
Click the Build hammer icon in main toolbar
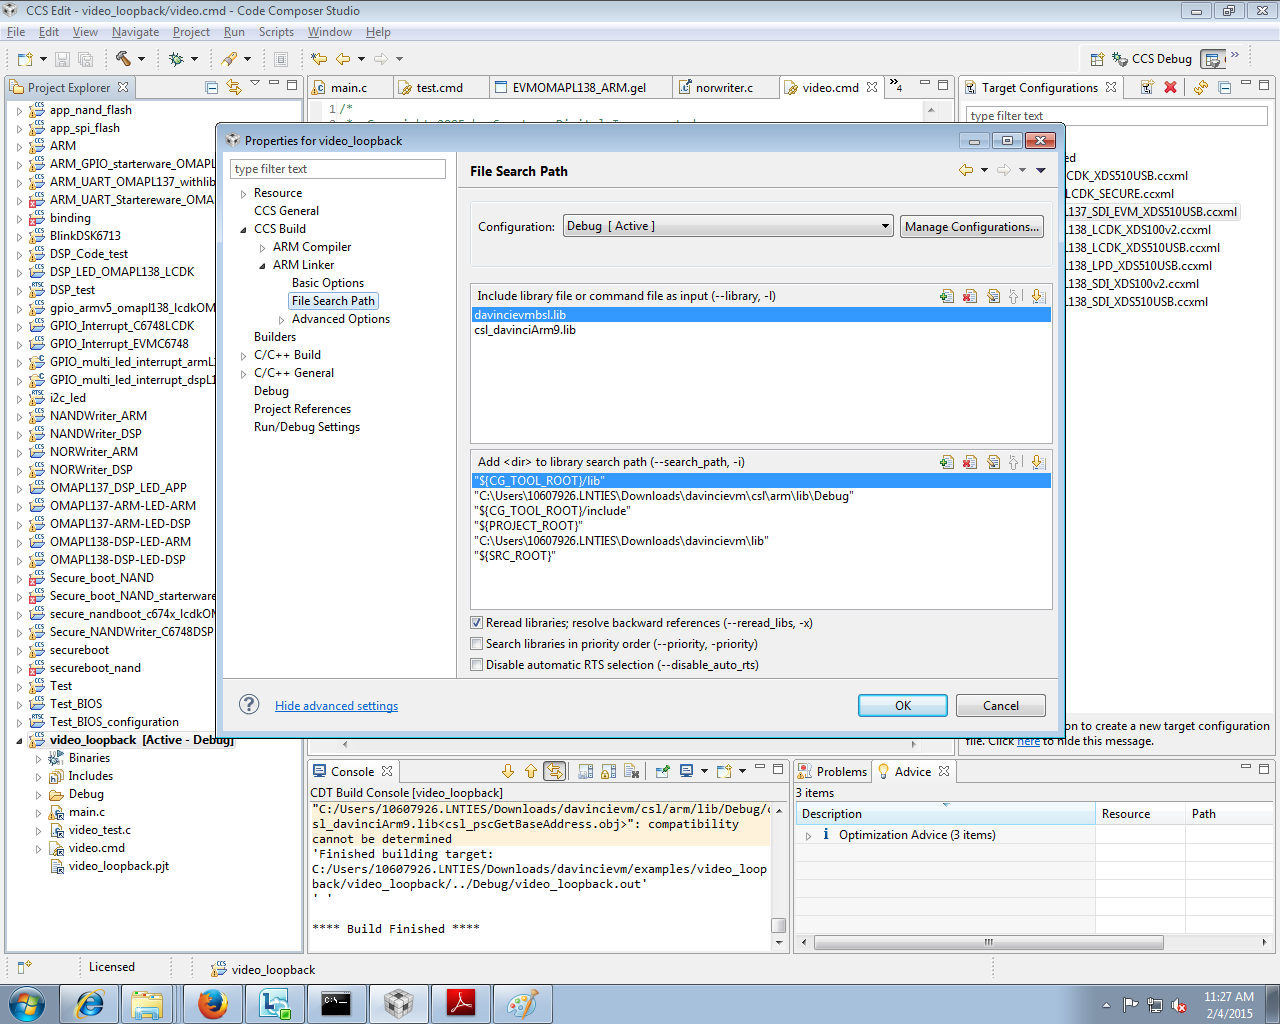pyautogui.click(x=123, y=59)
